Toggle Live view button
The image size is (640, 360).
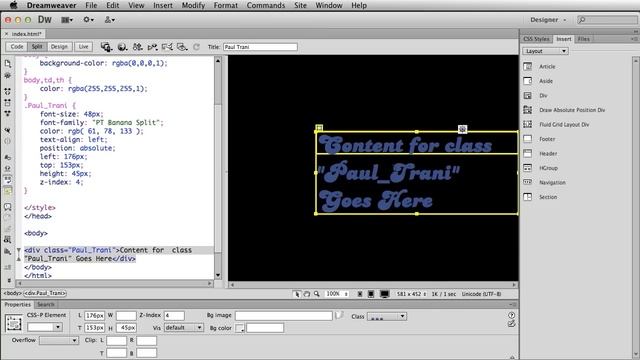coord(84,47)
